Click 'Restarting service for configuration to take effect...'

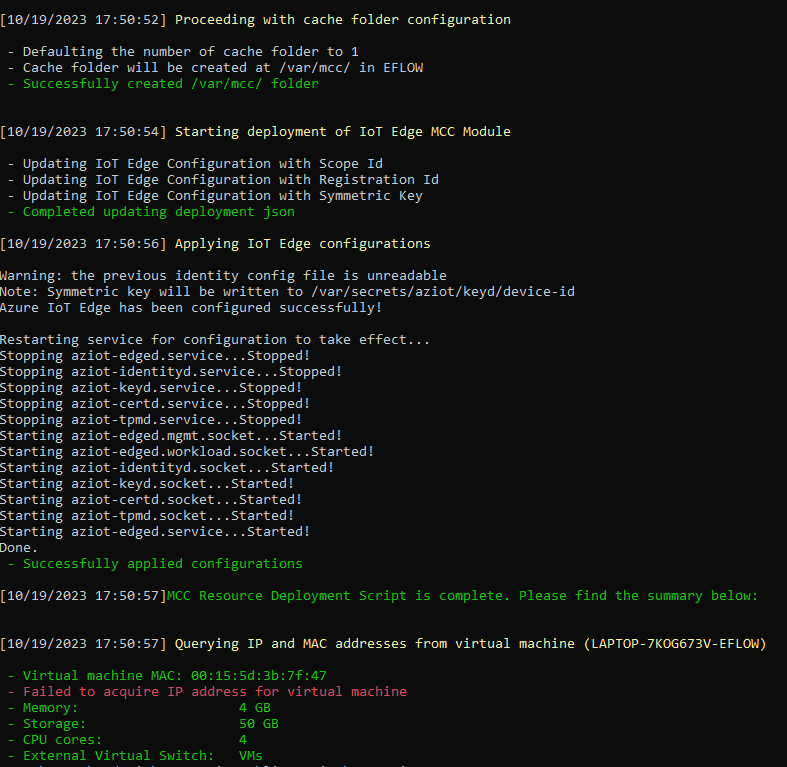click(x=215, y=340)
